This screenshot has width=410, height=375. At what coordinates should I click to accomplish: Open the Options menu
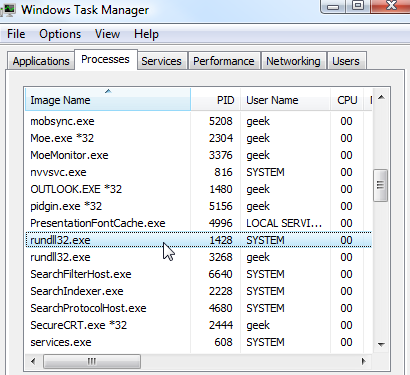pyautogui.click(x=60, y=34)
